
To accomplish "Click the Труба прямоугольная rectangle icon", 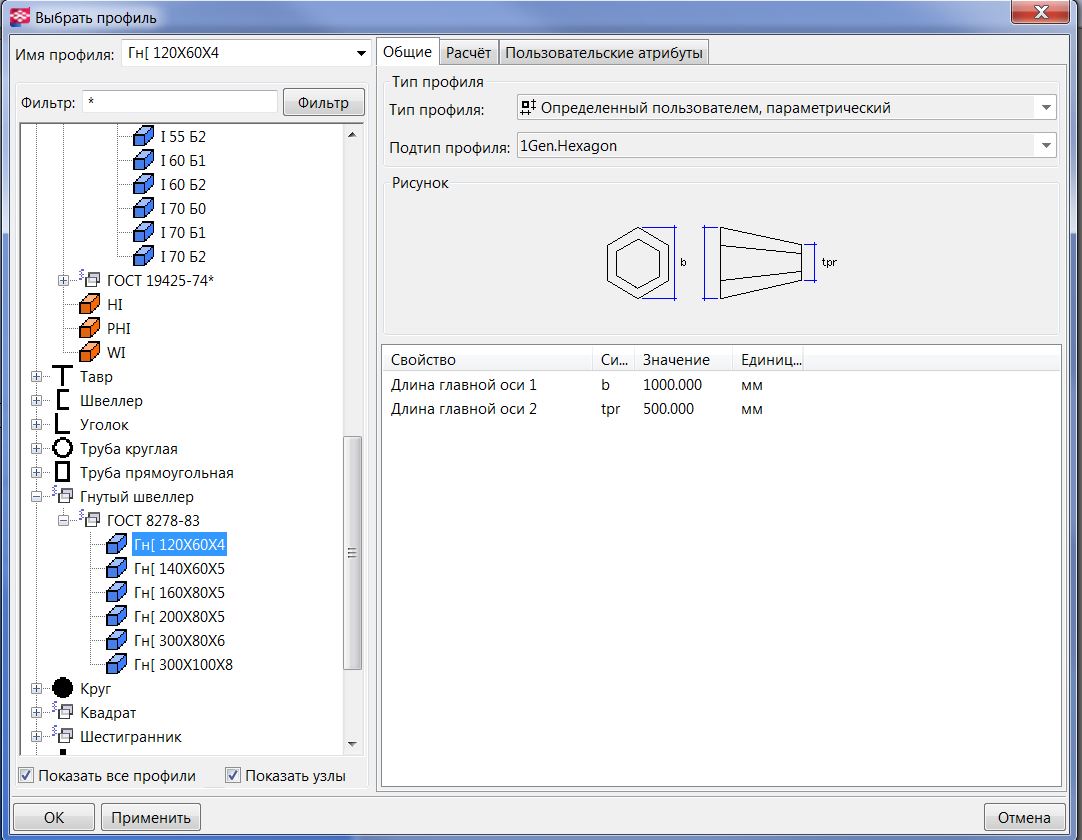I will (x=63, y=473).
